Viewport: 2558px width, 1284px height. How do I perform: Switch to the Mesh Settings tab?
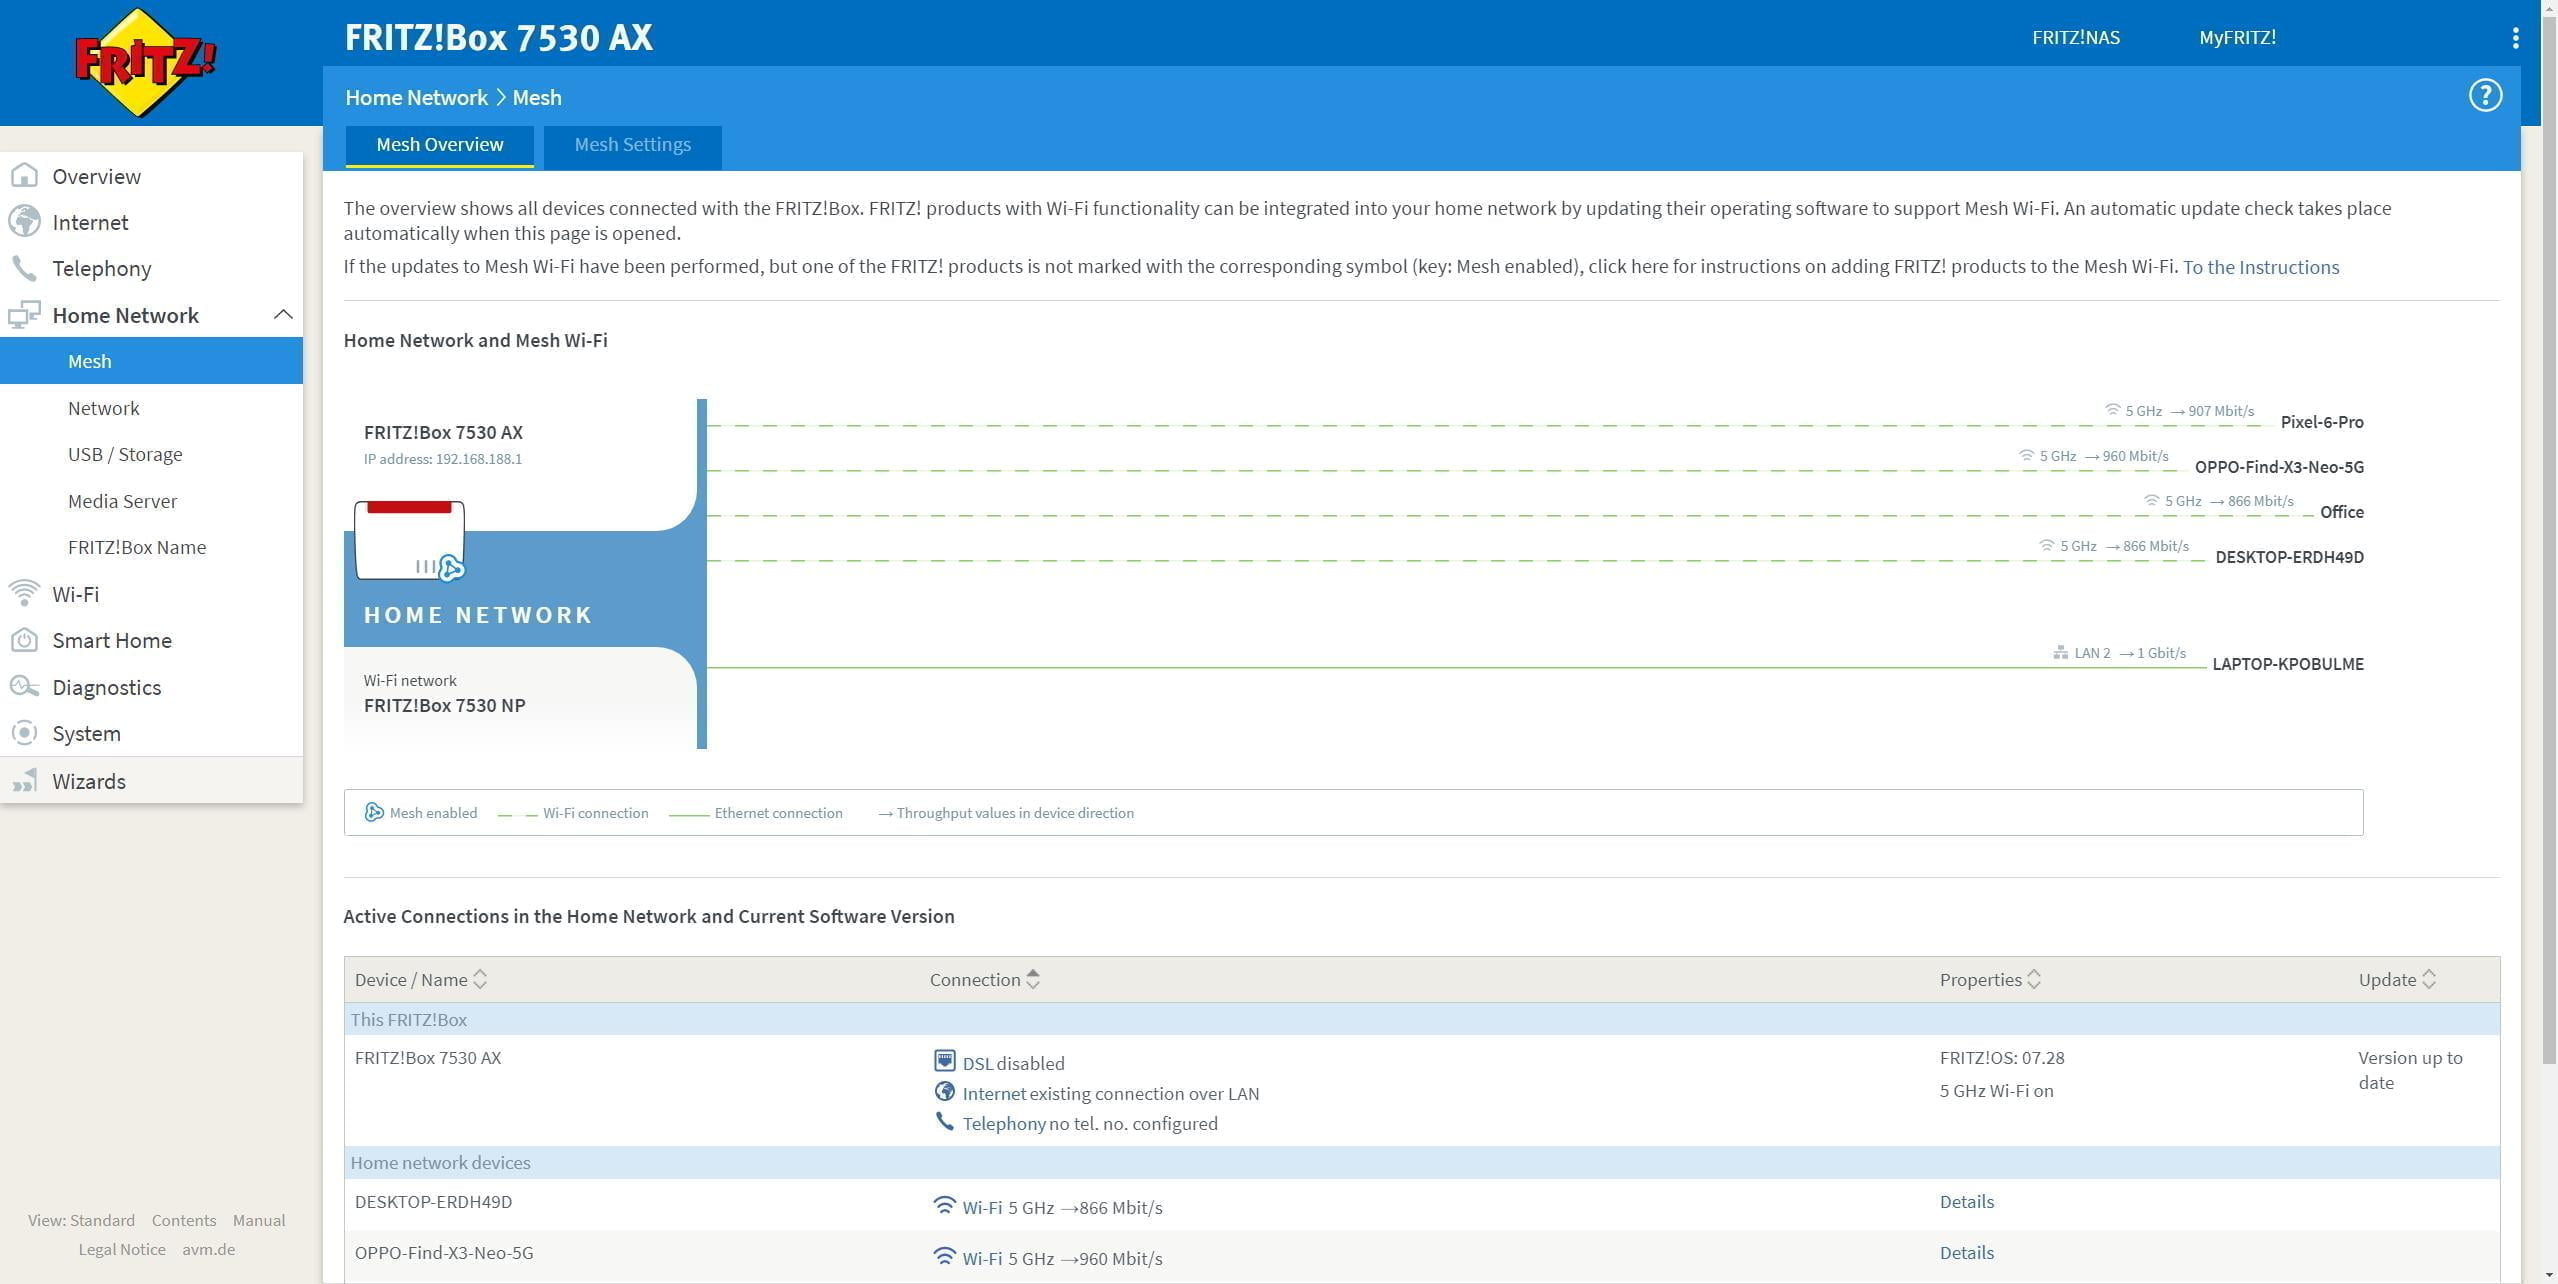pyautogui.click(x=632, y=145)
